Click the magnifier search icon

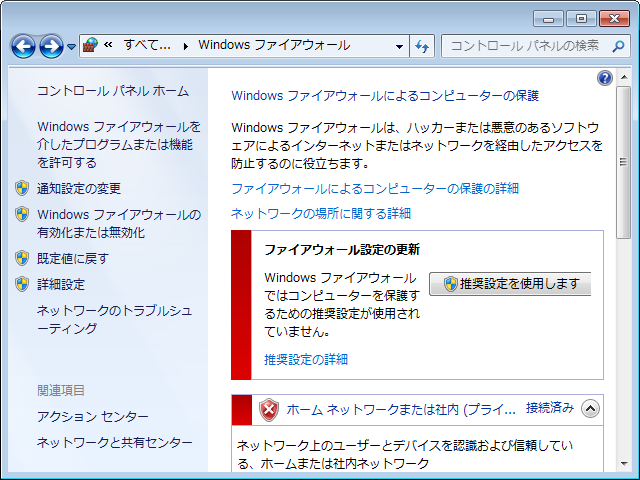coord(619,47)
